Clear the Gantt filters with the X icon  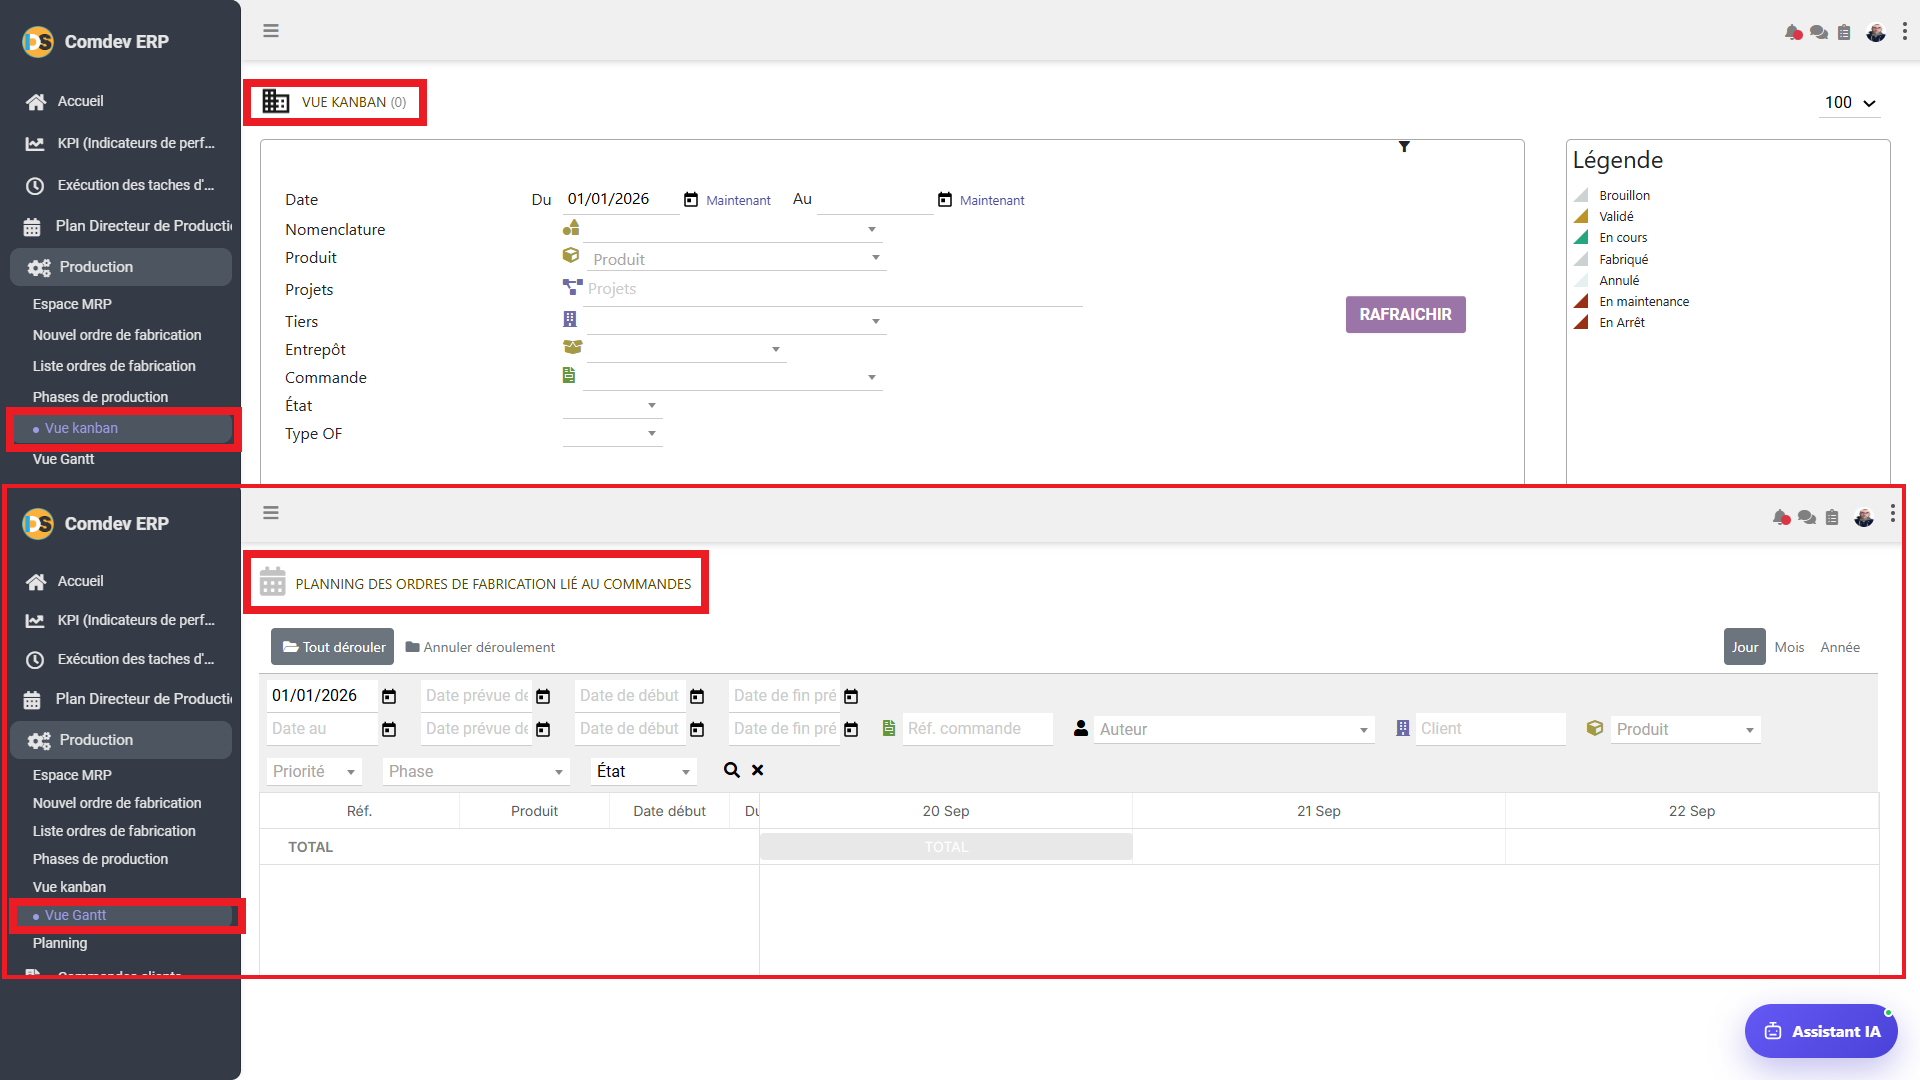(758, 770)
